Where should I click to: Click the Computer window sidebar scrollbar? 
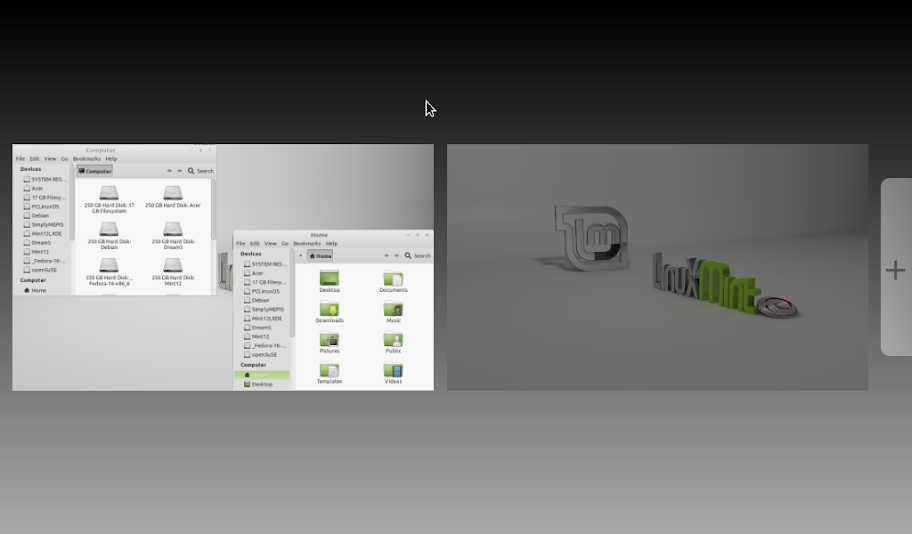(x=72, y=201)
